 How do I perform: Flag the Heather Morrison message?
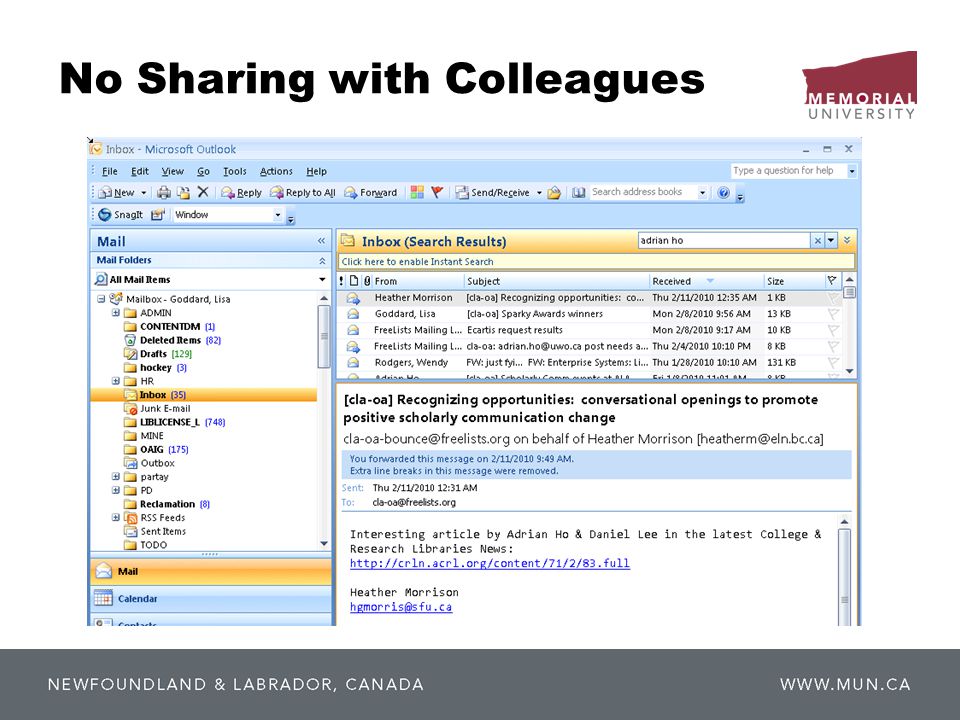(833, 298)
